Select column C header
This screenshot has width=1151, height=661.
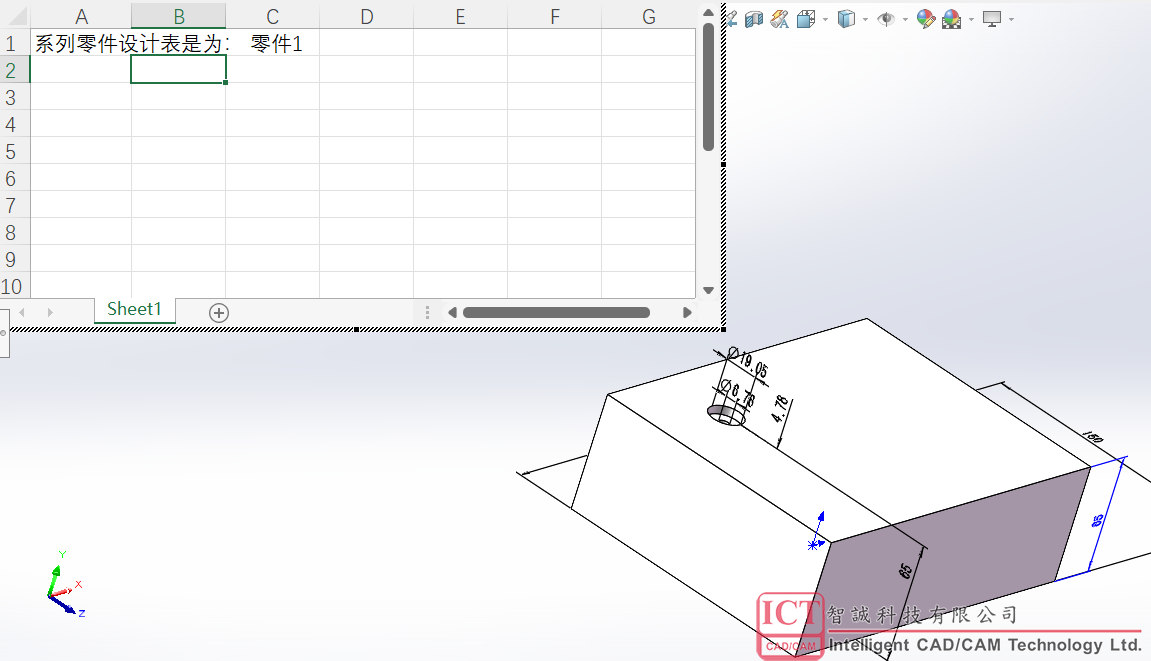coord(272,16)
